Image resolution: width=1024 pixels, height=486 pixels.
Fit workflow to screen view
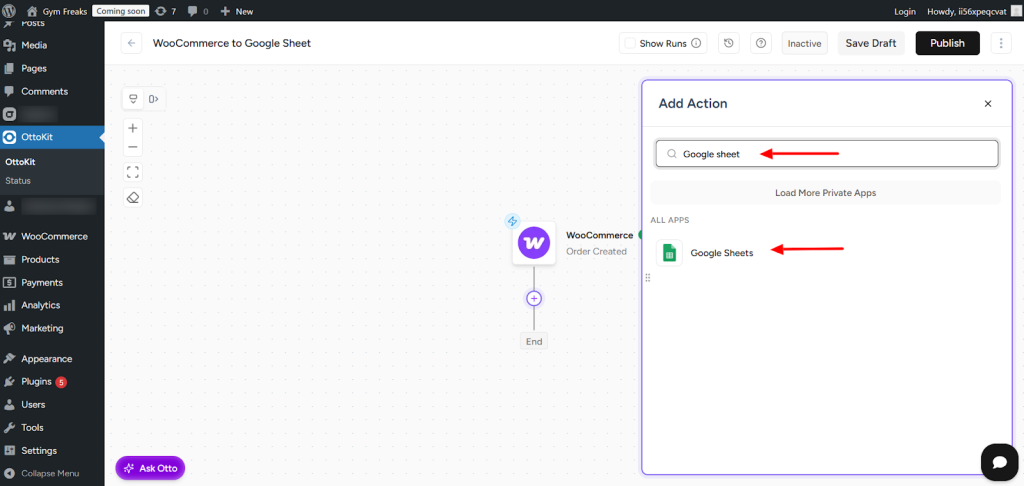coord(133,172)
